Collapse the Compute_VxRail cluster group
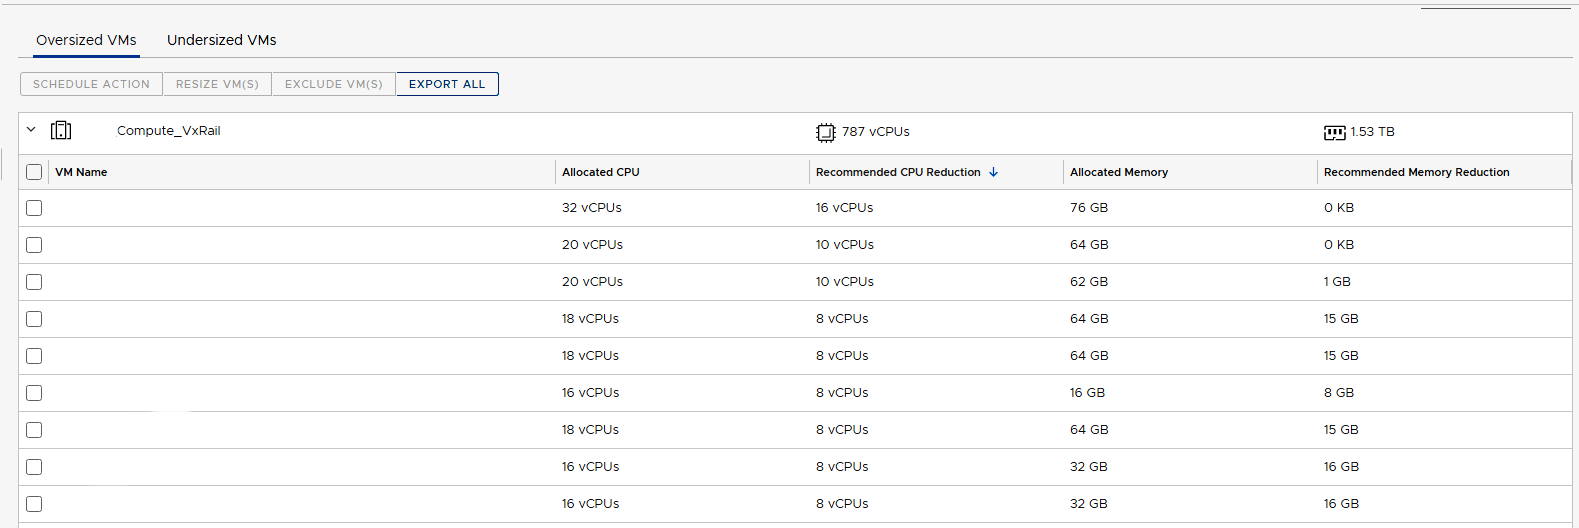 coord(31,130)
